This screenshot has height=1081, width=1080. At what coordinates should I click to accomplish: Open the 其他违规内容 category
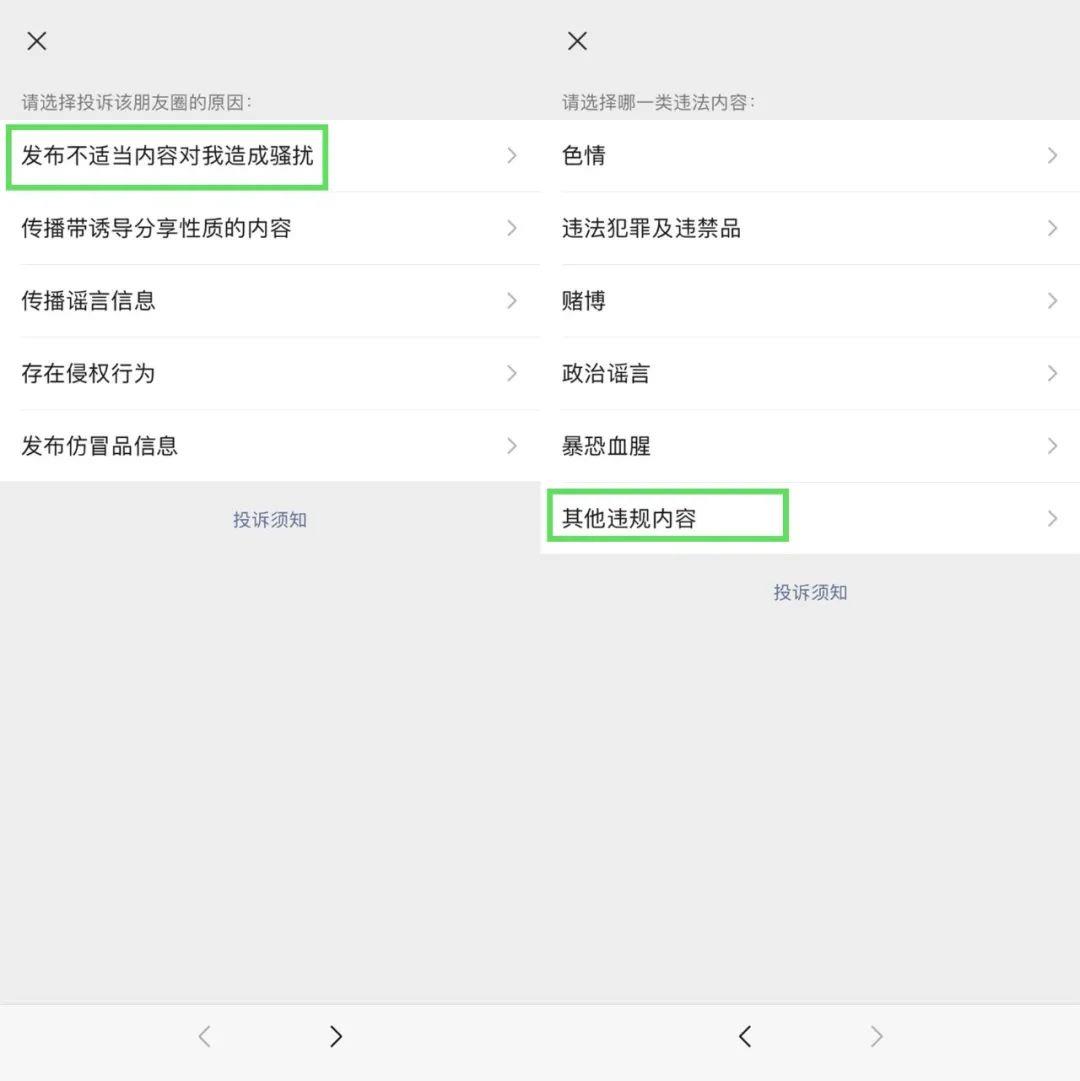630,518
